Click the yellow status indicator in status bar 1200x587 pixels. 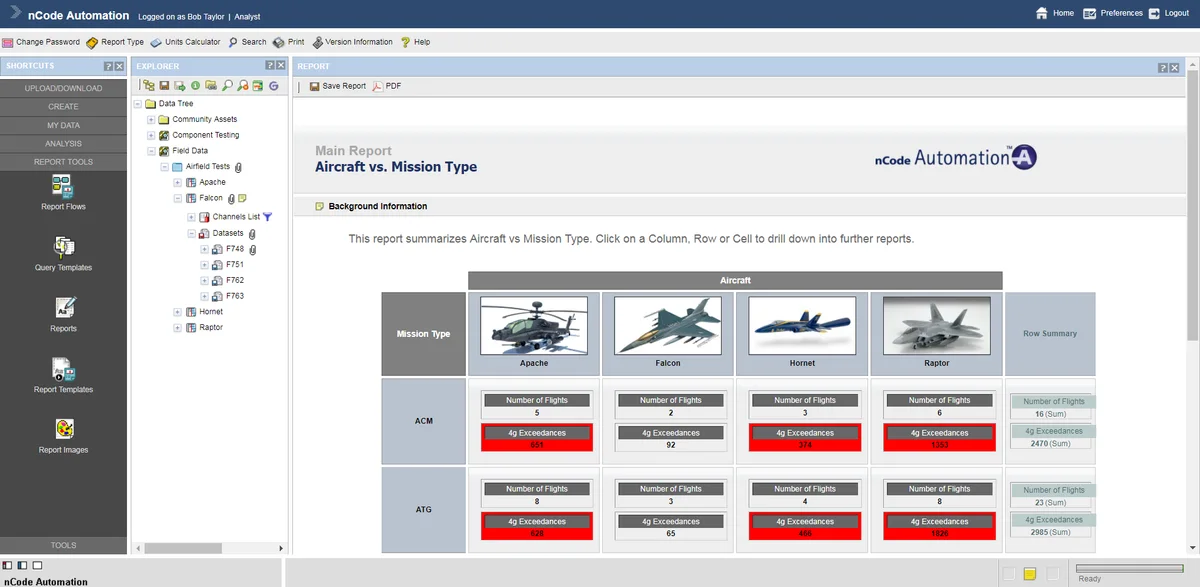[x=1030, y=574]
